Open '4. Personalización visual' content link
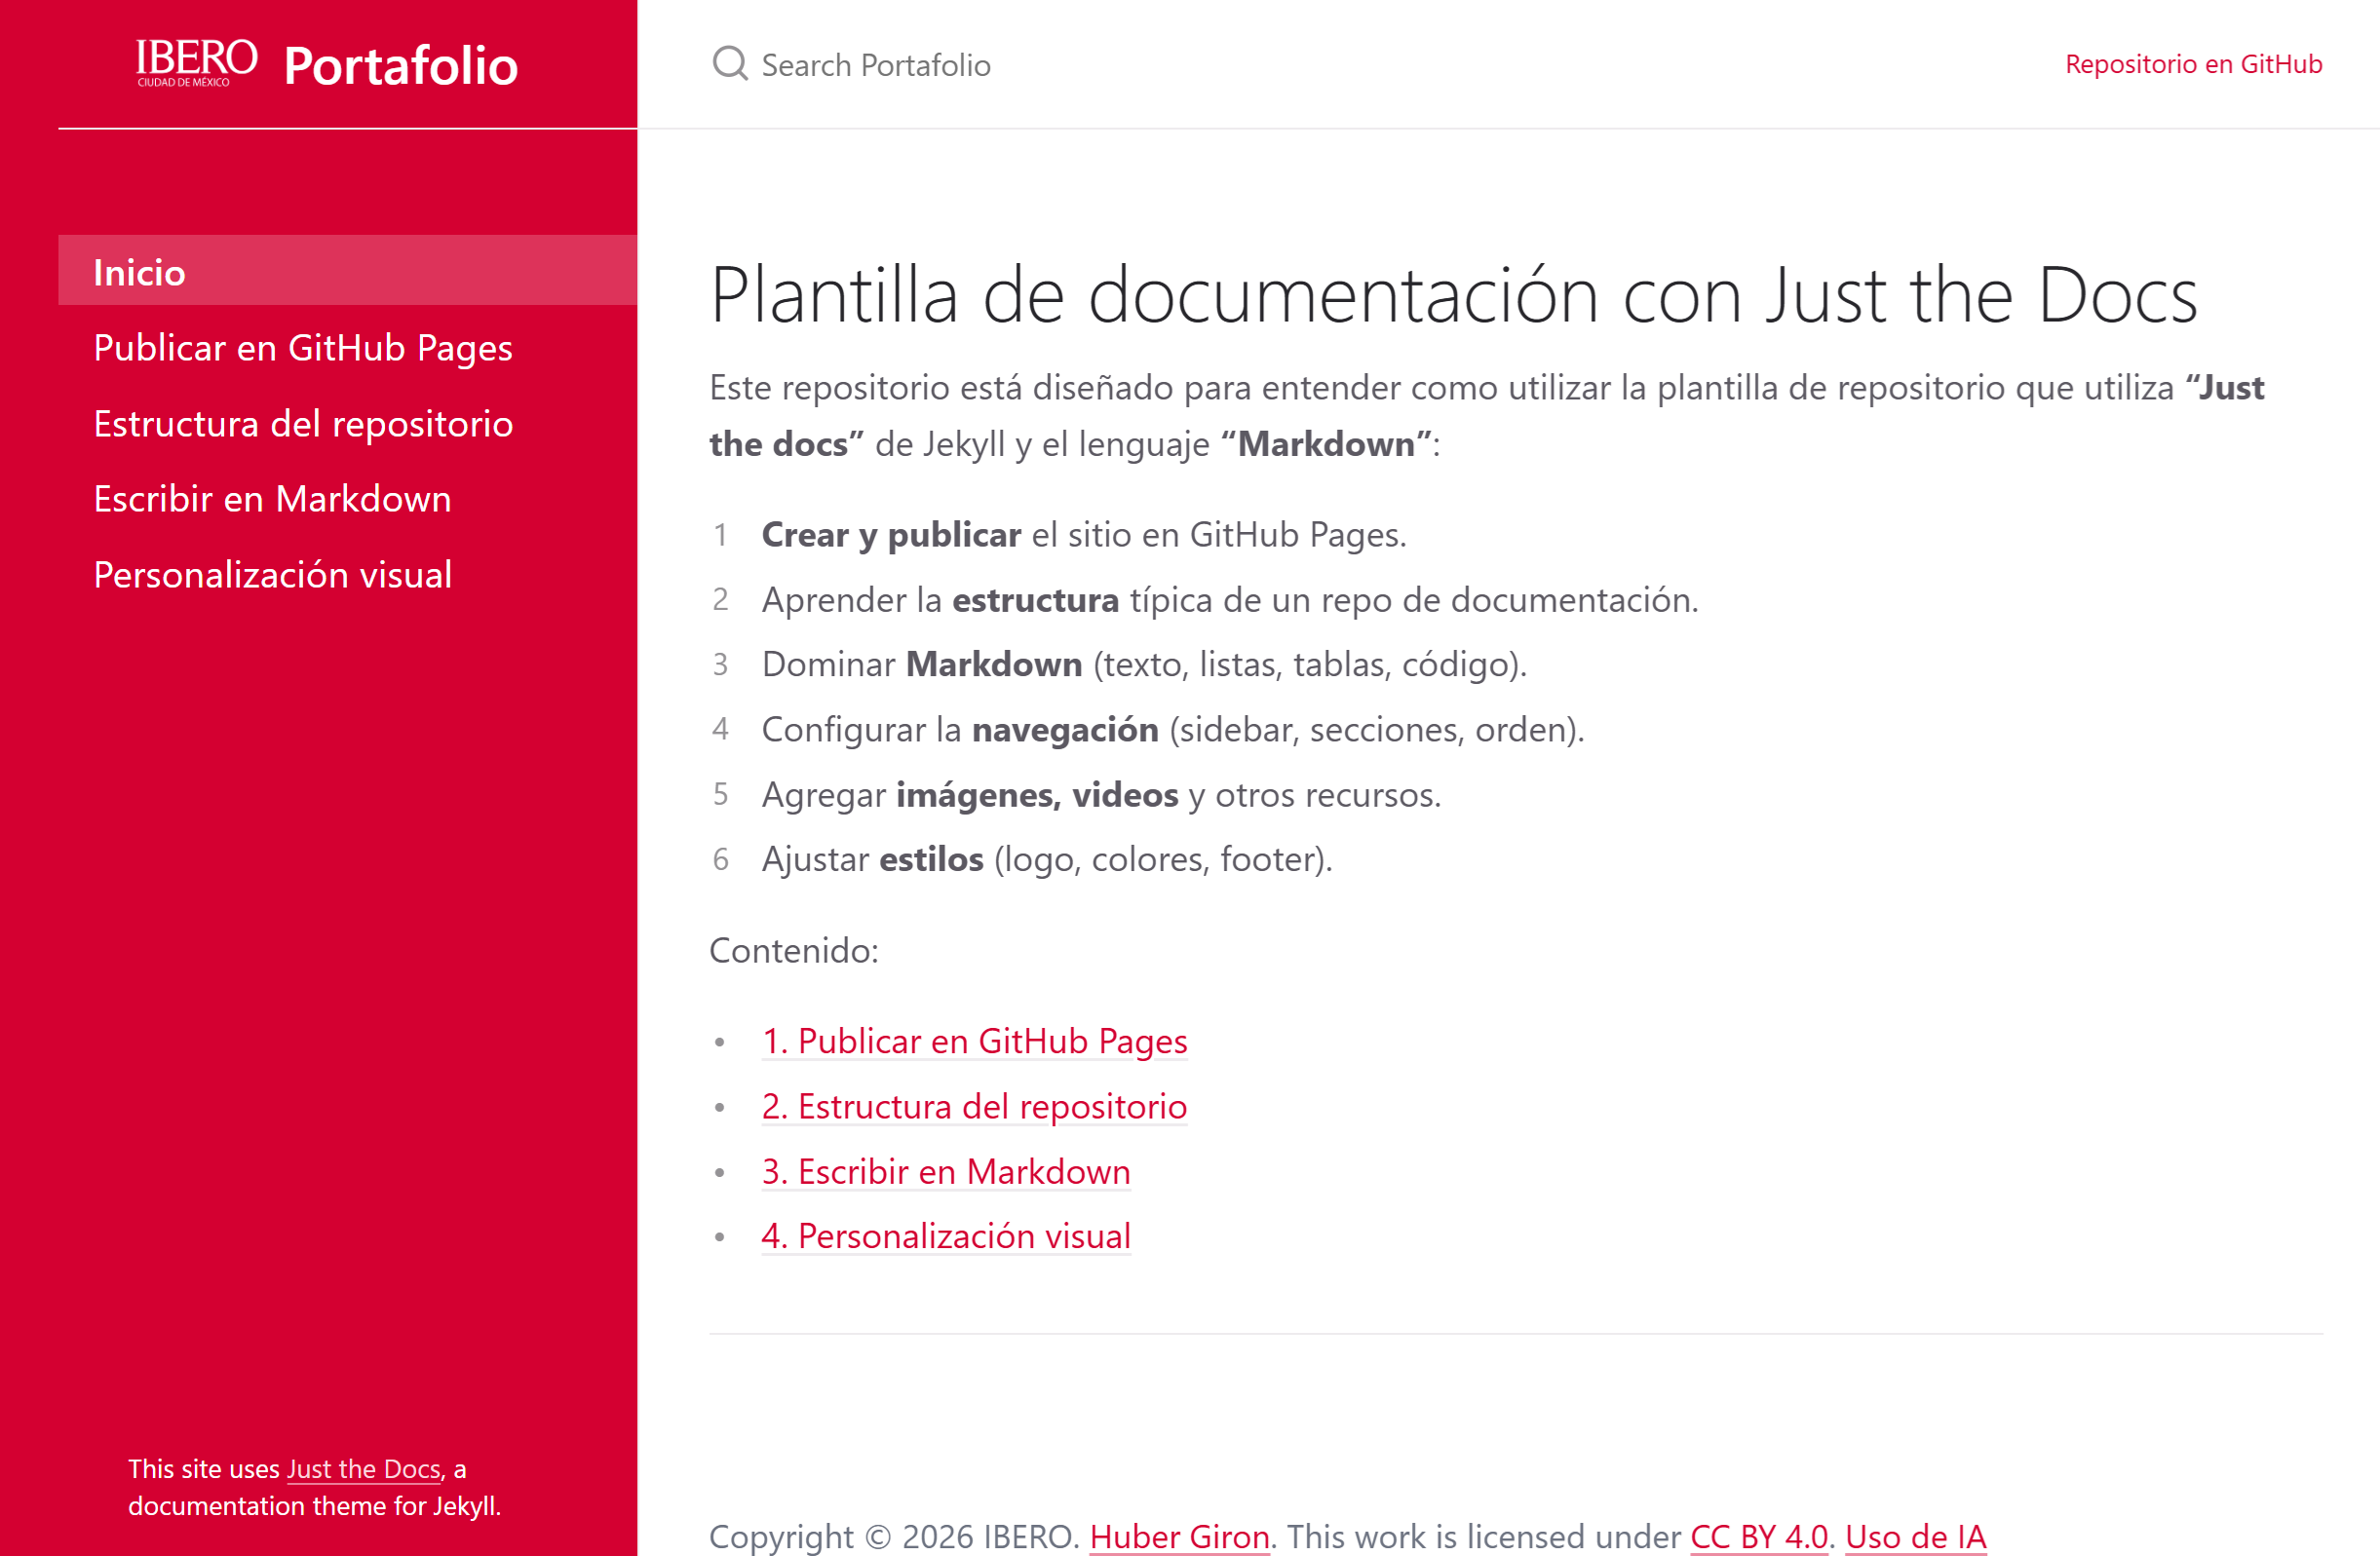This screenshot has width=2380, height=1556. (945, 1236)
